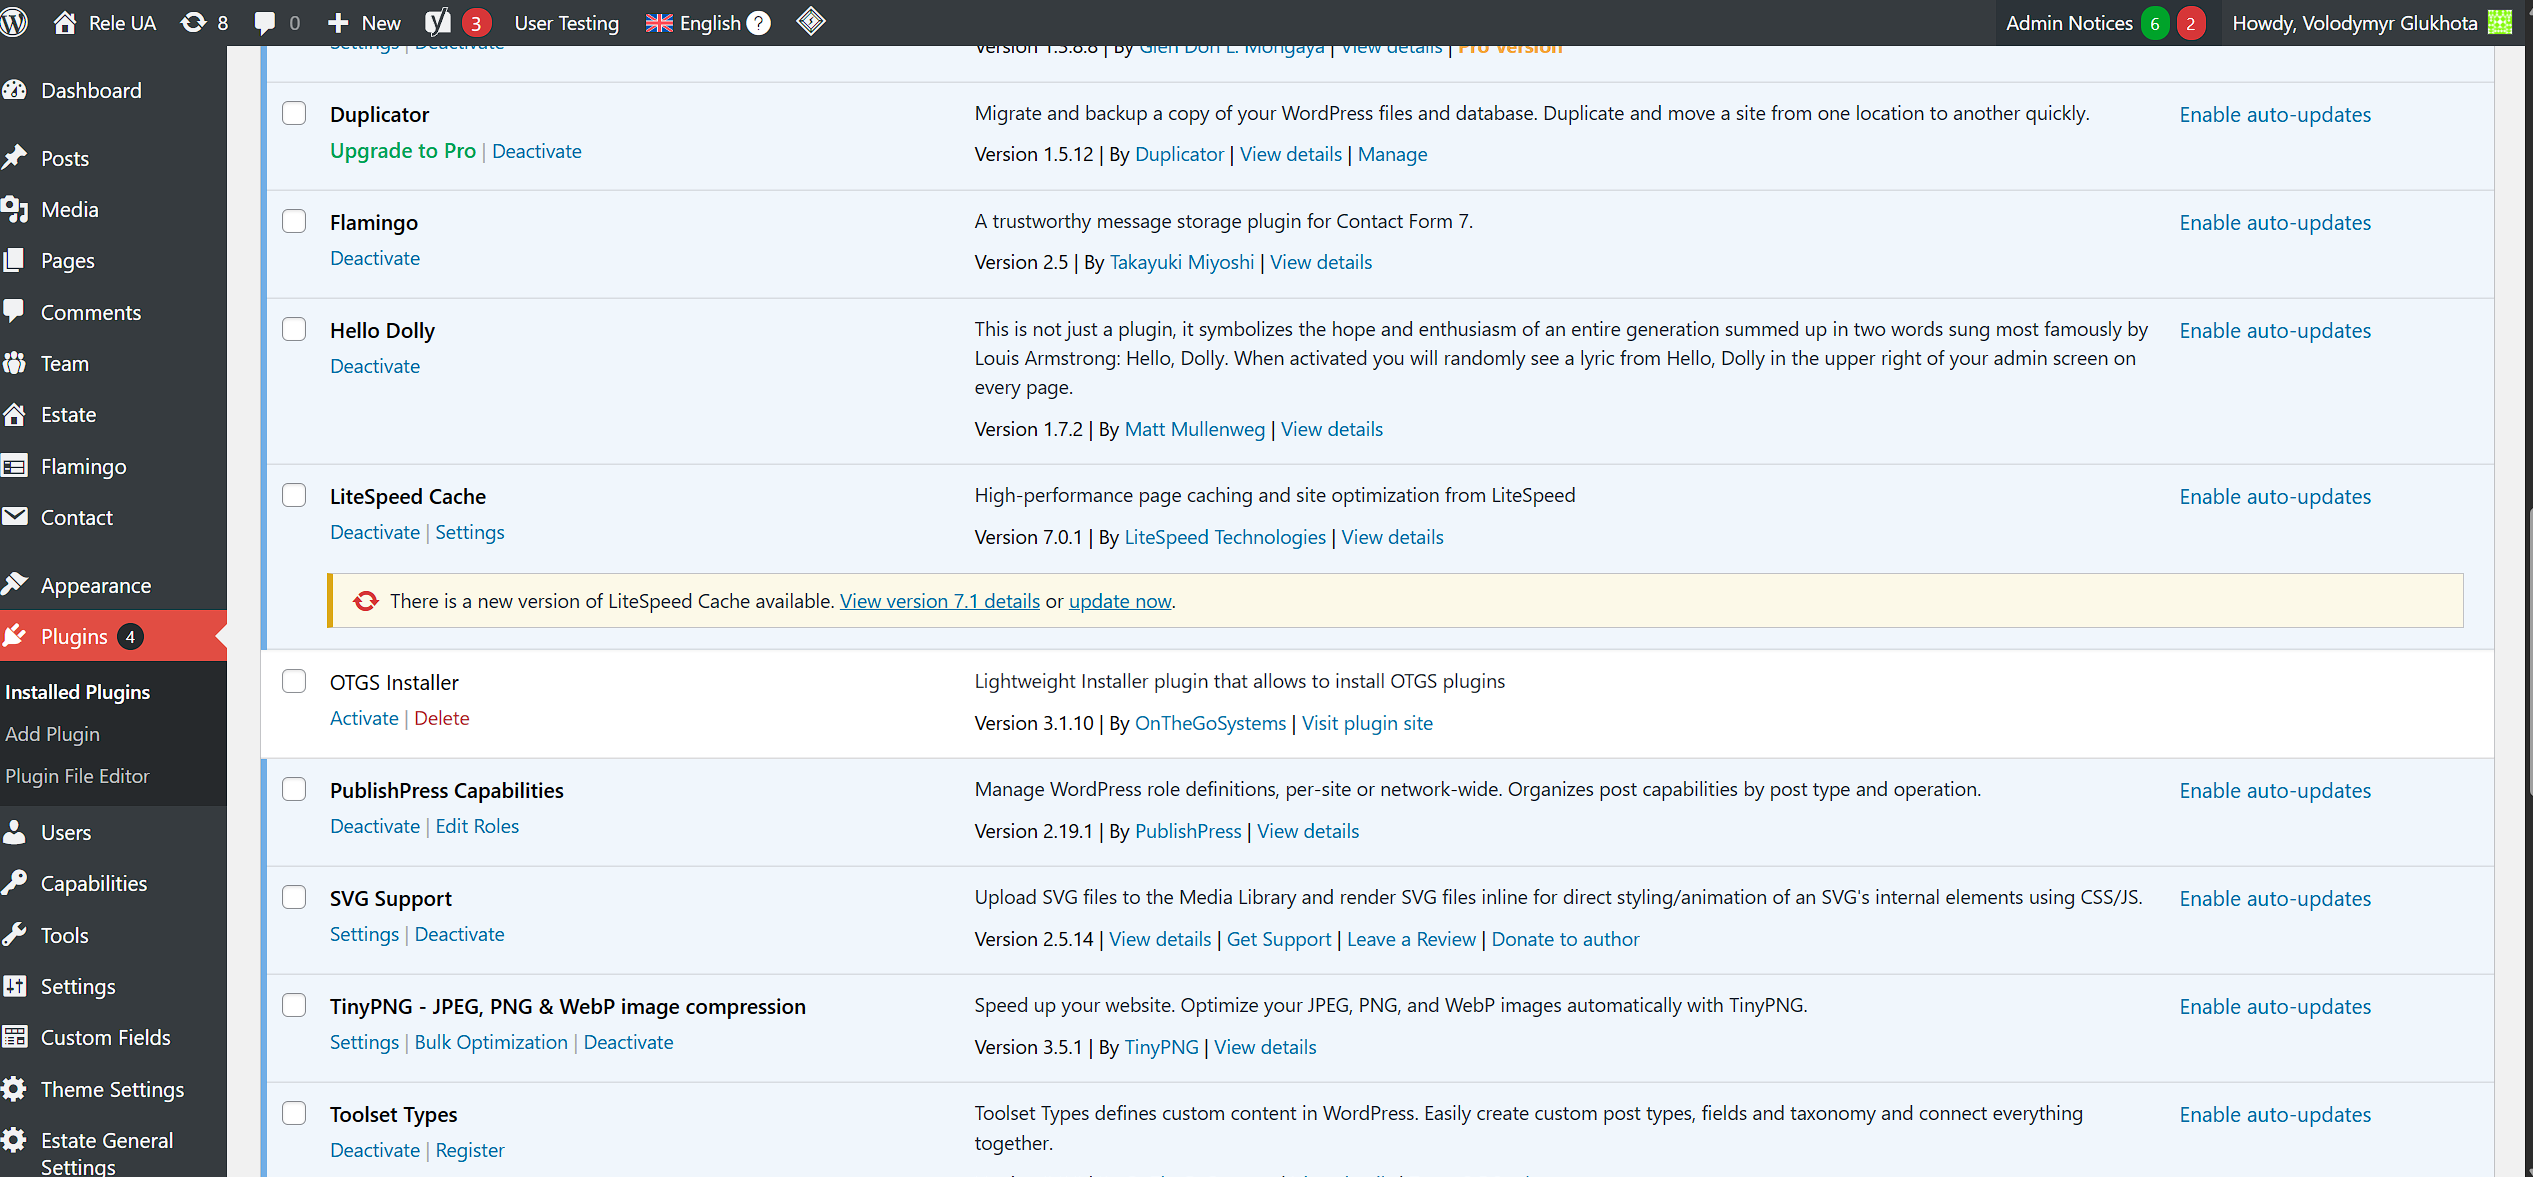Image resolution: width=2533 pixels, height=1177 pixels.
Task: Open the Plugins sidebar menu
Action: pos(113,636)
